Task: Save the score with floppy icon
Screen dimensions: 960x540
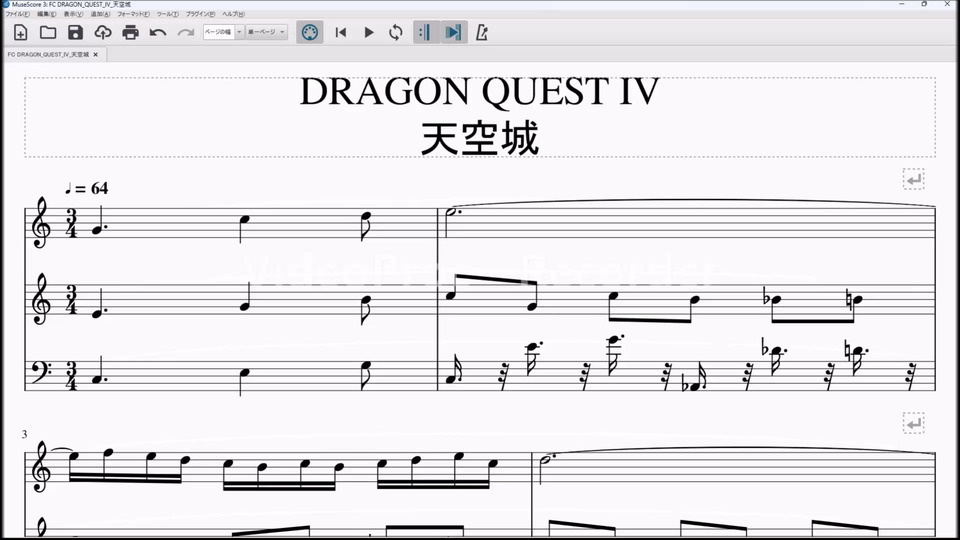Action: click(75, 32)
